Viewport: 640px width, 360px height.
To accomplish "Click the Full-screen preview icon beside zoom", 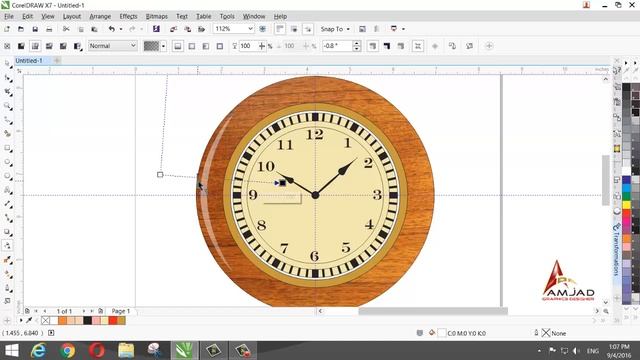I will point(262,29).
